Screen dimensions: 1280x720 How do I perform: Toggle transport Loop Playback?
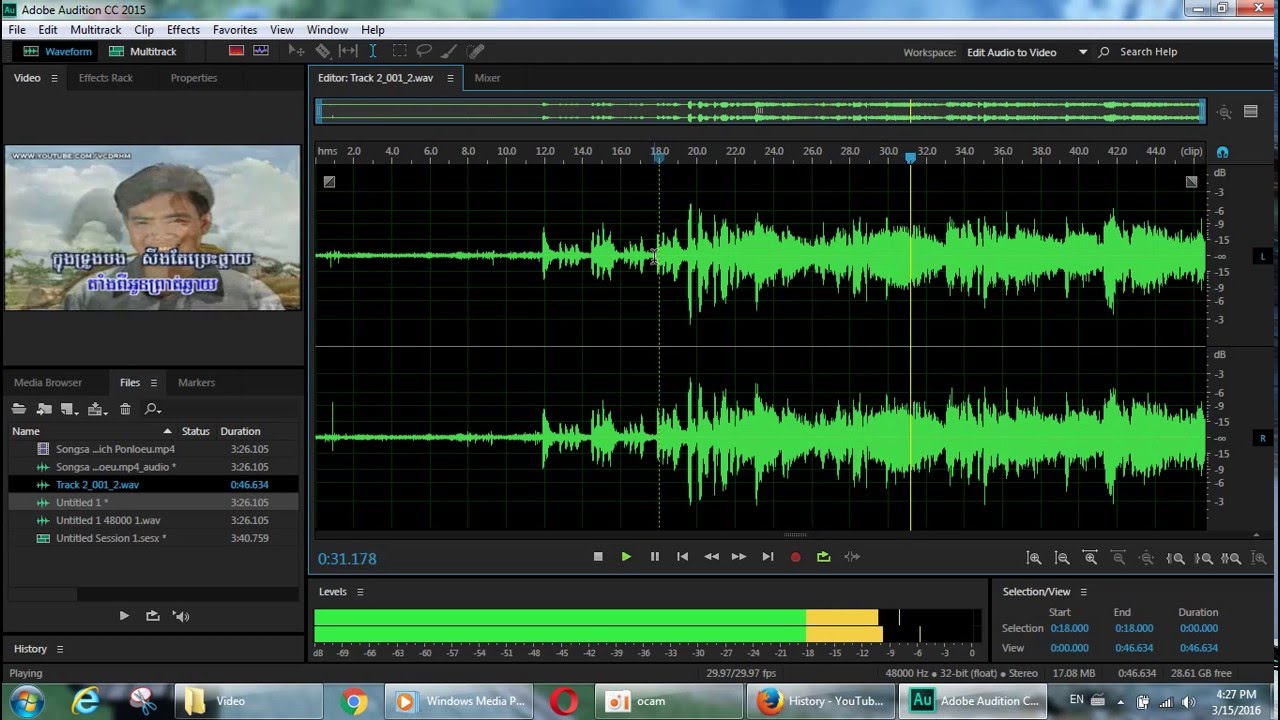824,557
